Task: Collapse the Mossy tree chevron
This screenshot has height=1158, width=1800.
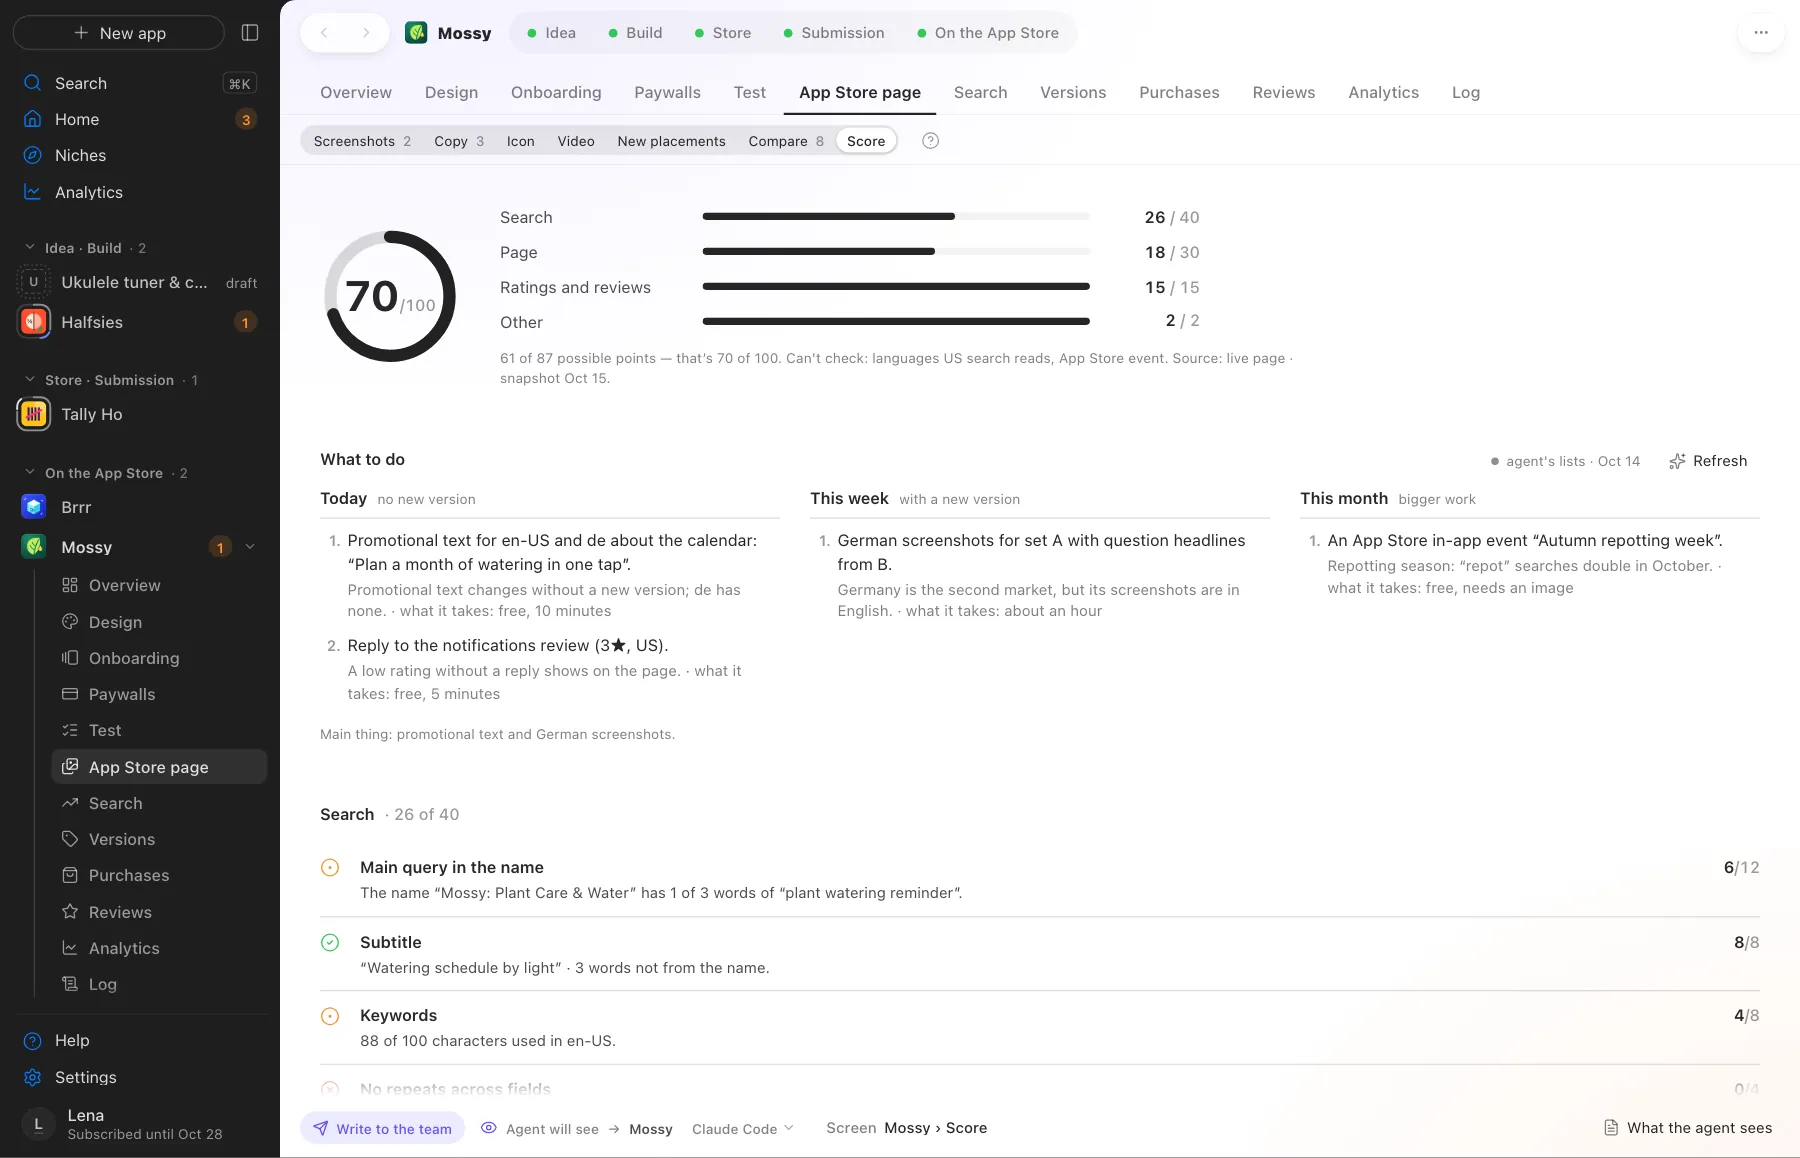Action: 250,547
